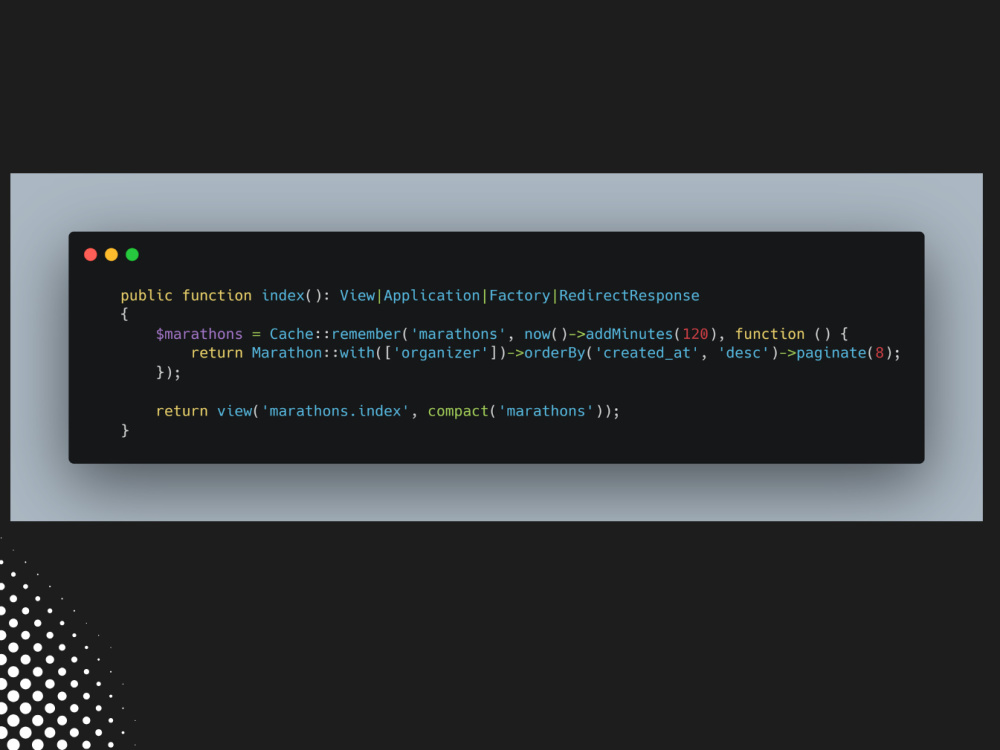
Task: Click the 'Factory' return type
Action: [519, 295]
